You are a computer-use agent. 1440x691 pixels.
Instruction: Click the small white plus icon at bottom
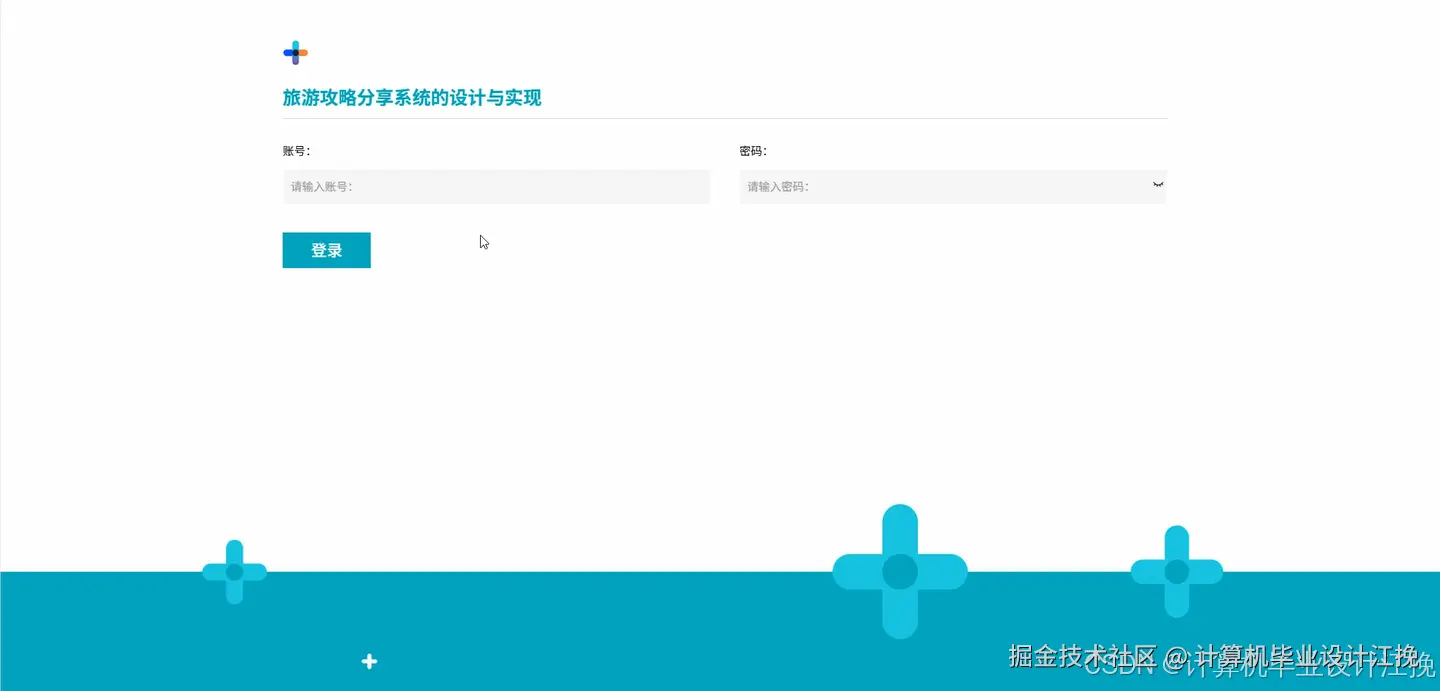click(x=369, y=661)
